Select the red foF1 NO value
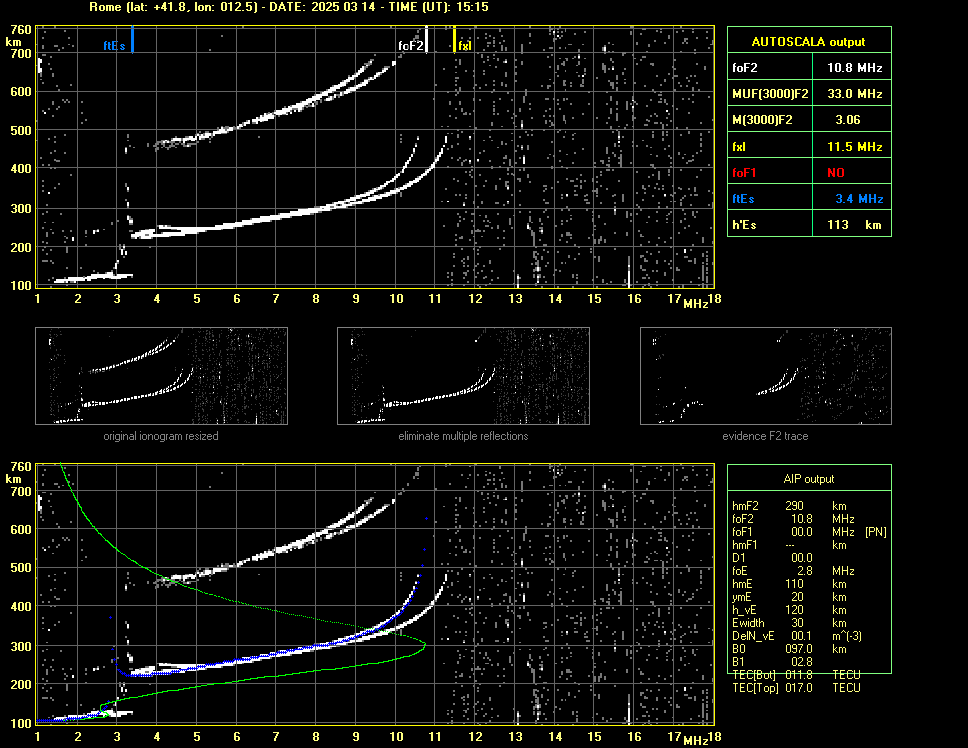Viewport: 968px width, 748px height. [836, 173]
